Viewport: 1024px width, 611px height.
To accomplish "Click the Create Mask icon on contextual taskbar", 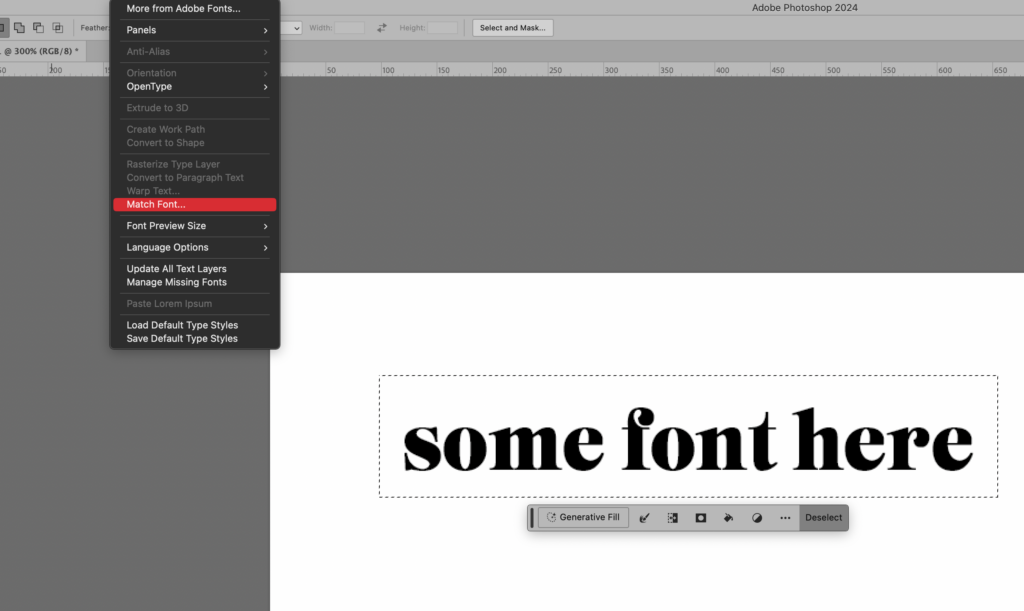I will pos(700,517).
